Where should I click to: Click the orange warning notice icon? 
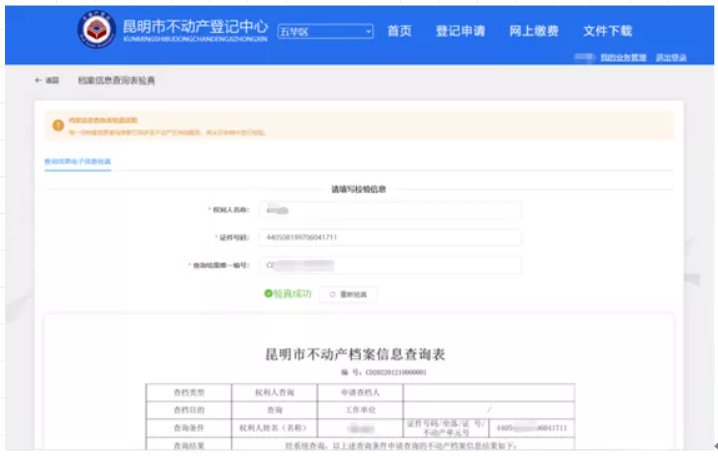58,125
